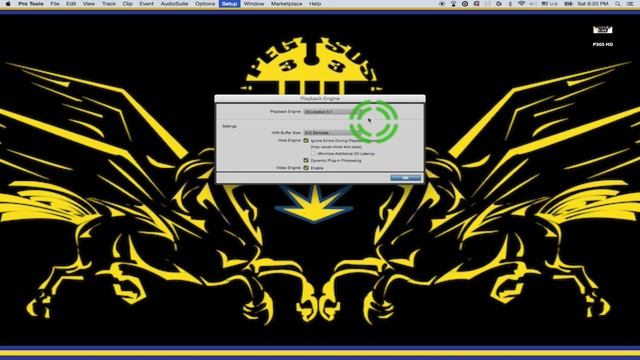Open the Clip menu
Image resolution: width=640 pixels, height=360 pixels.
tap(127, 4)
